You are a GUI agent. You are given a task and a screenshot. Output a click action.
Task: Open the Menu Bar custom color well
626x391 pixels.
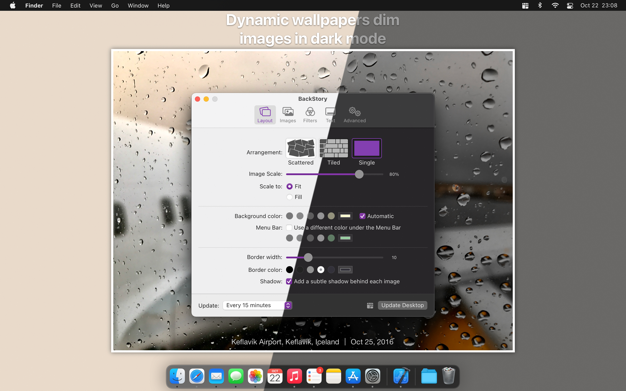pyautogui.click(x=345, y=238)
